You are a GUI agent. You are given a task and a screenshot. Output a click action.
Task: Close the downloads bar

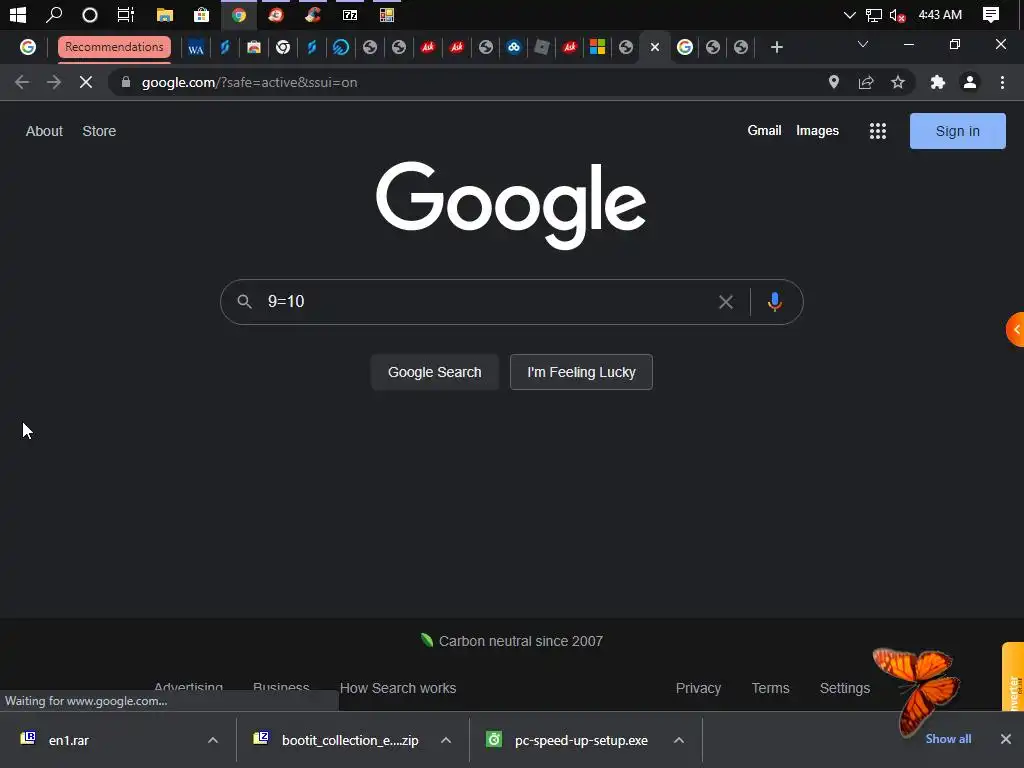click(x=1006, y=739)
